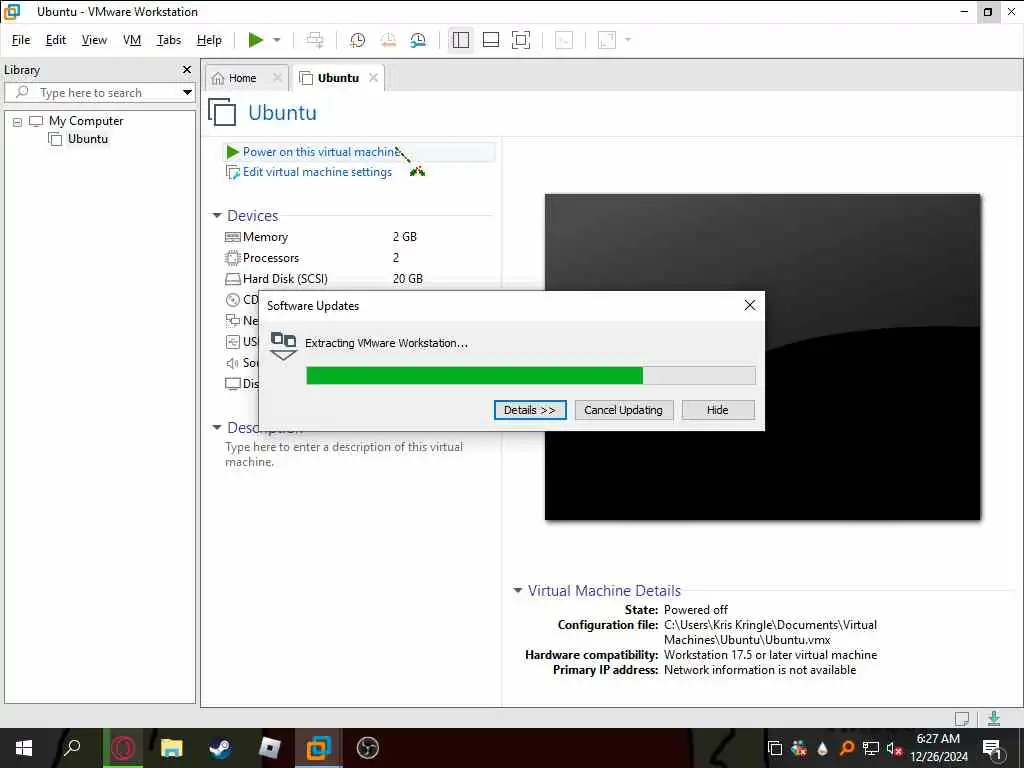This screenshot has height=768, width=1024.
Task: Toggle the thumbnail bar view icon
Action: click(x=490, y=40)
